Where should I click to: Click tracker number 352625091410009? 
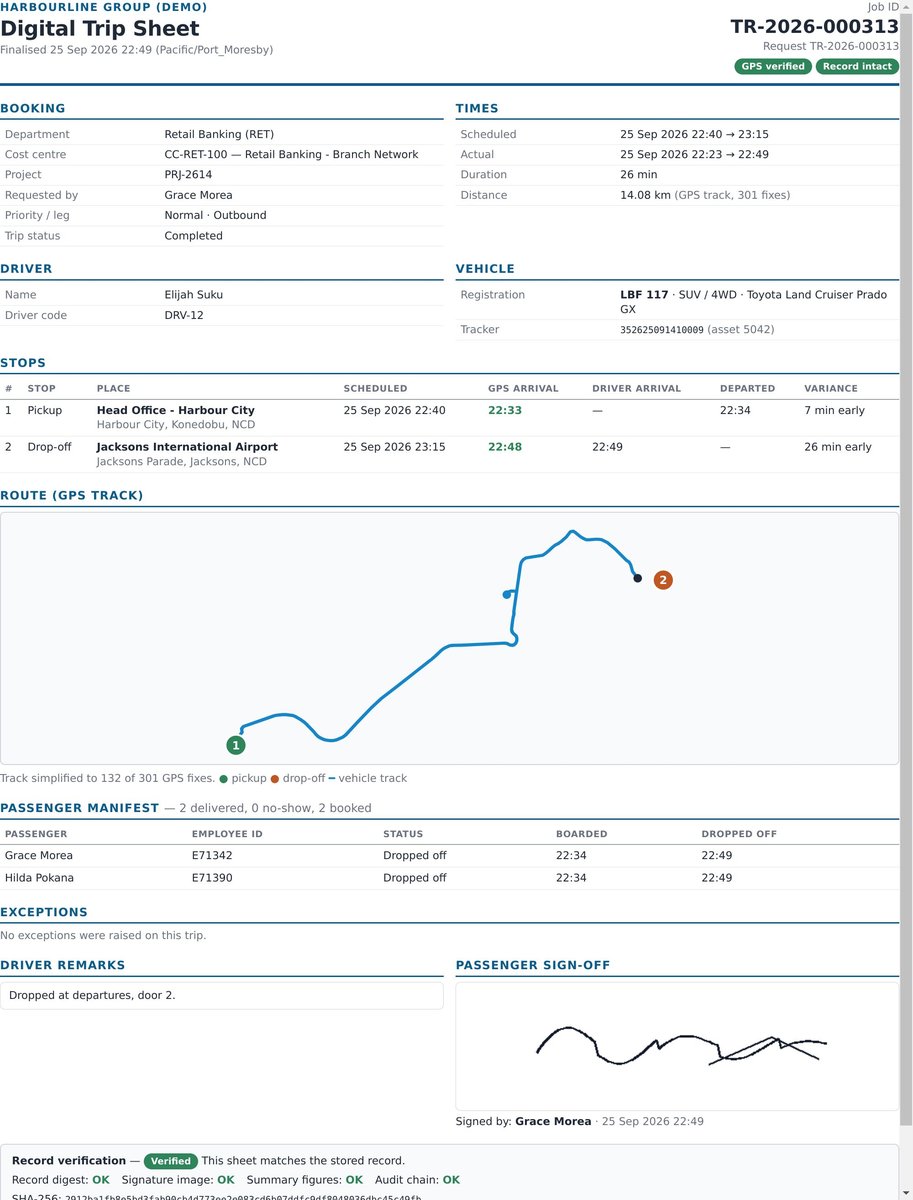[662, 330]
